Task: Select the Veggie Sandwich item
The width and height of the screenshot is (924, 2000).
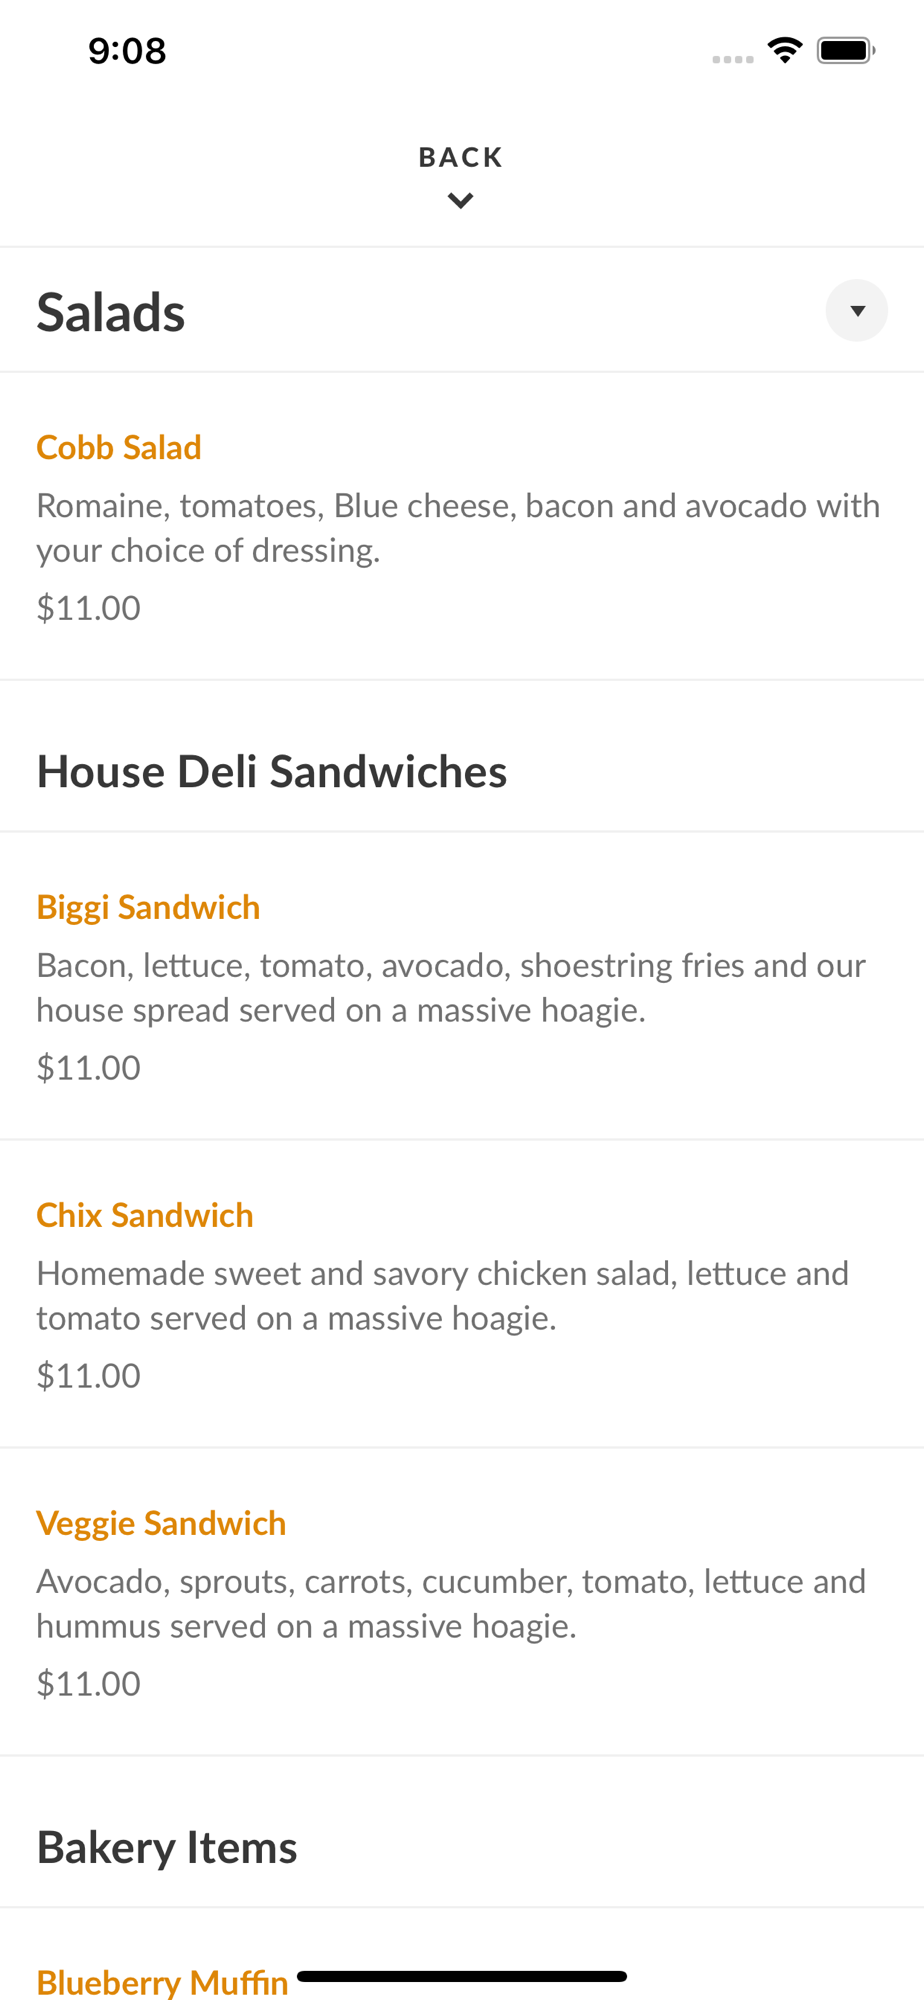Action: (161, 1523)
